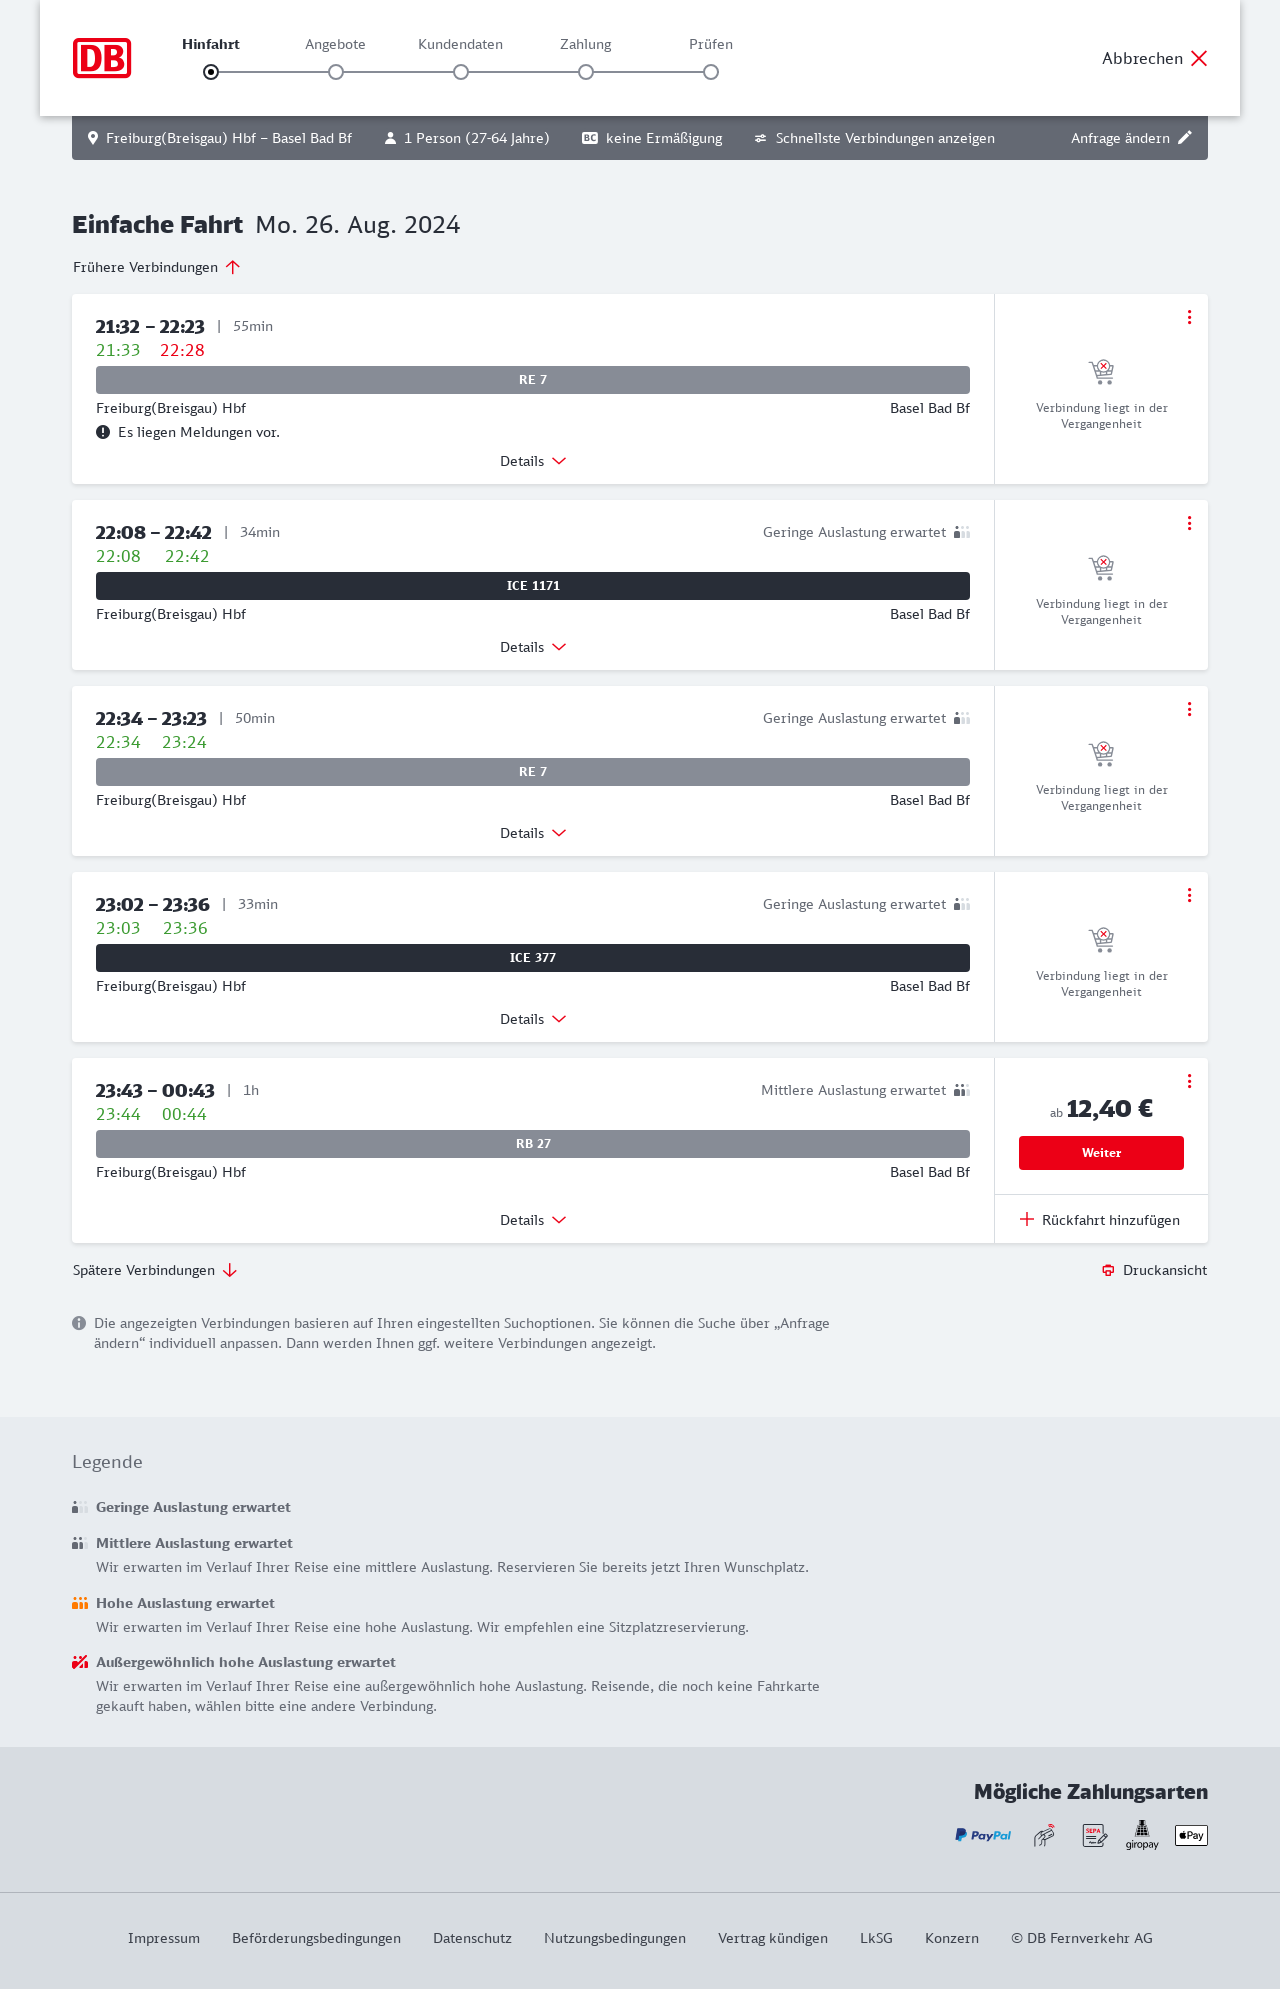Load Spätere Verbindungen
The width and height of the screenshot is (1280, 1989).
(x=154, y=1270)
